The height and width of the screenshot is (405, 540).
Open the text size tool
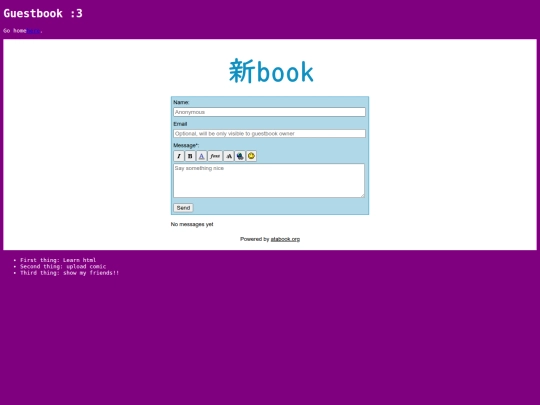point(229,156)
